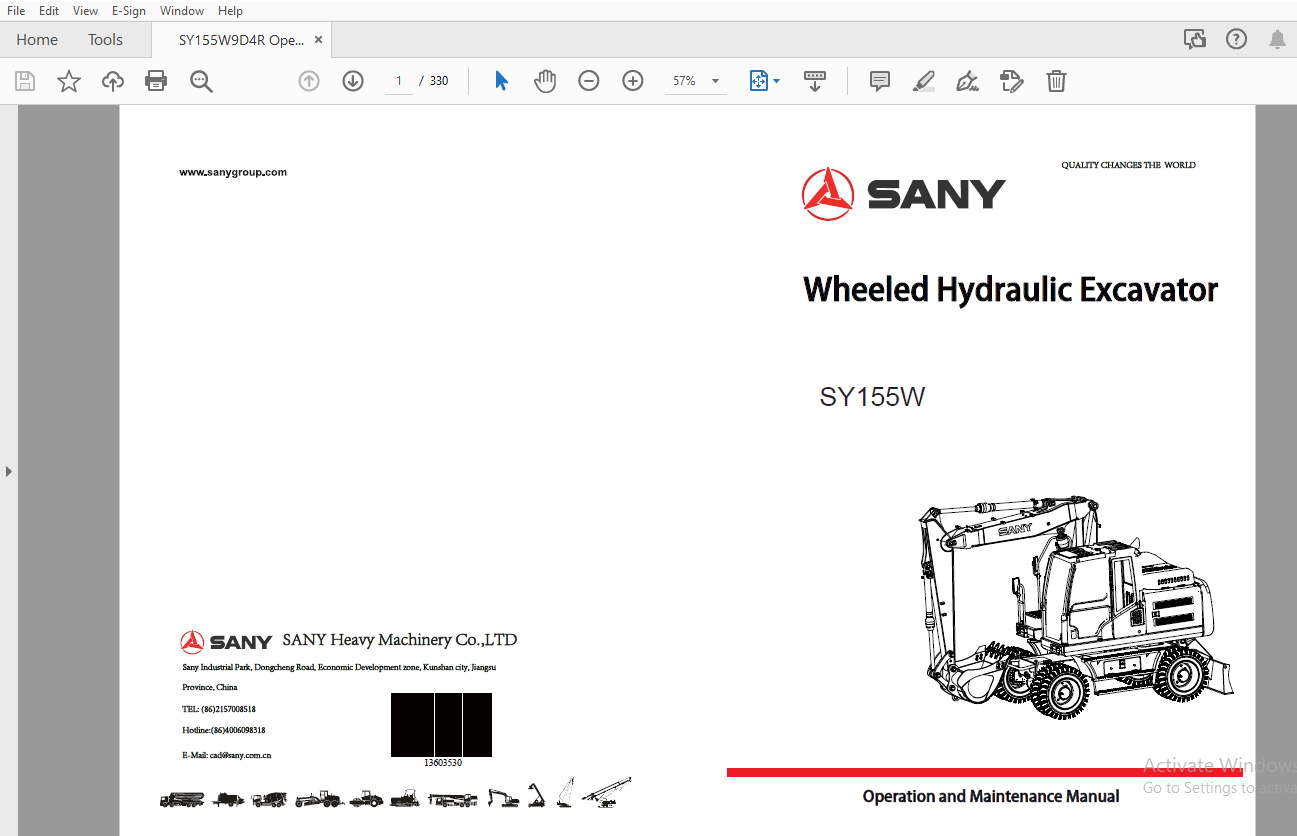Click the fit page view icon

point(759,81)
